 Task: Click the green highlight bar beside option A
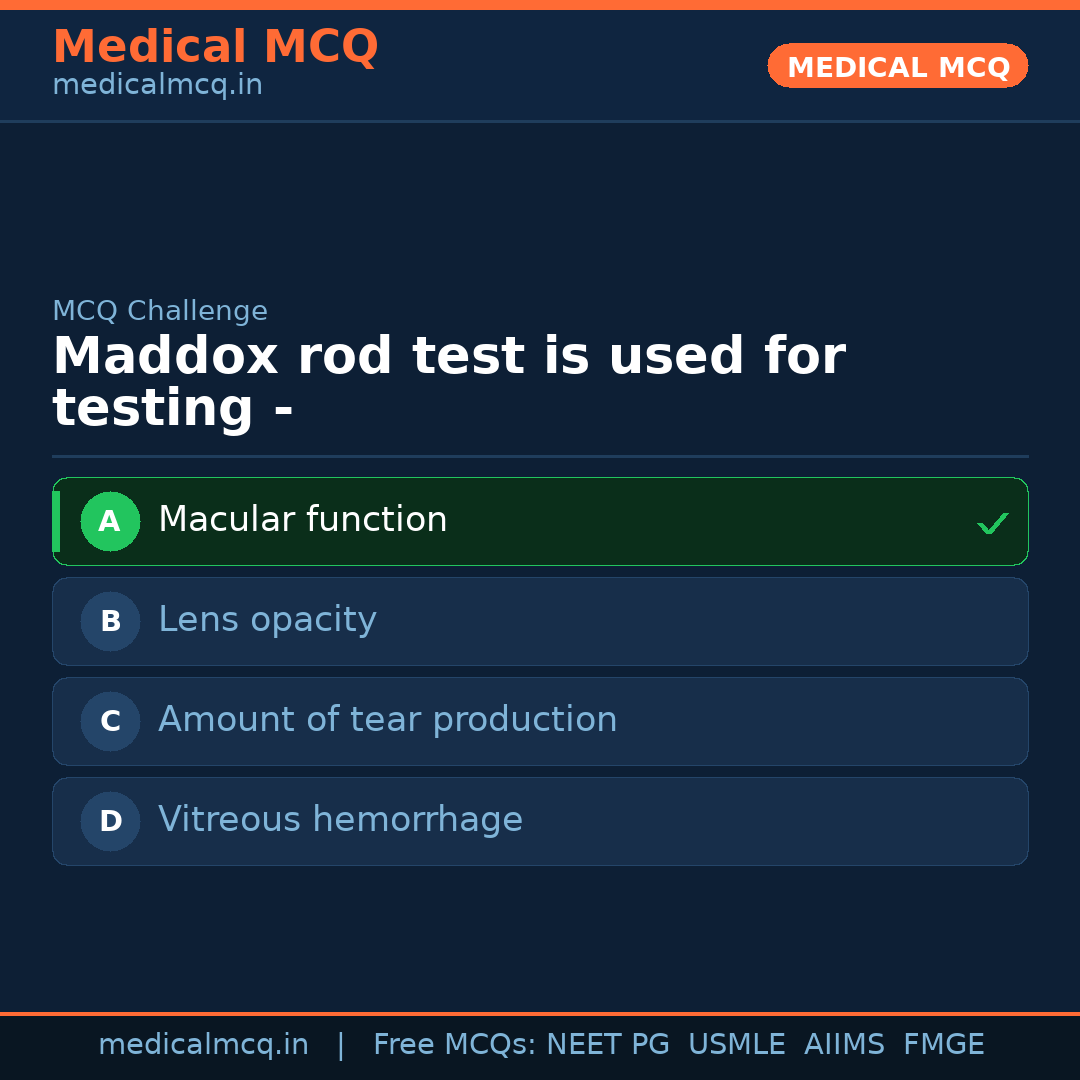57,521
